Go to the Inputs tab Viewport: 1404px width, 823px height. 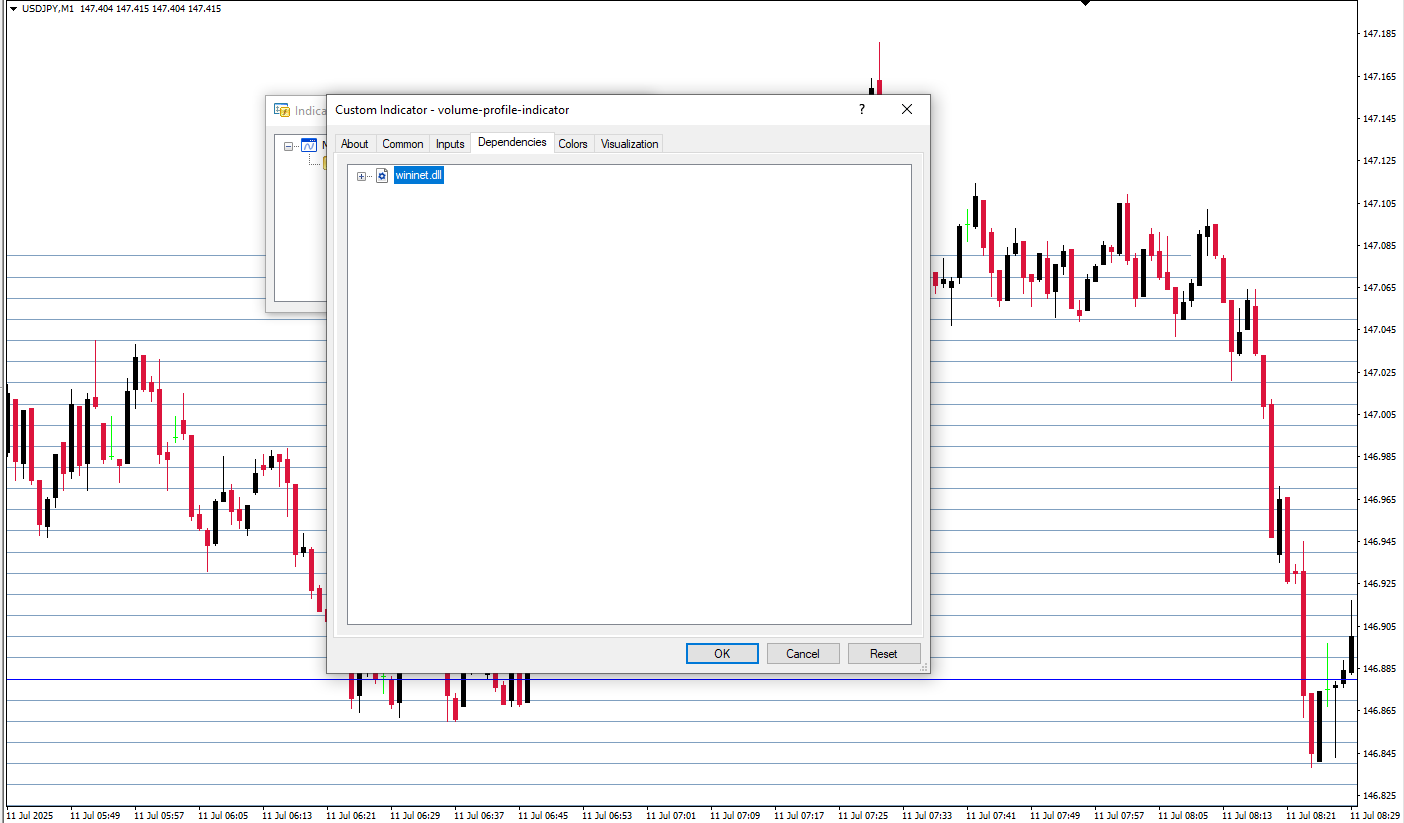pyautogui.click(x=450, y=144)
